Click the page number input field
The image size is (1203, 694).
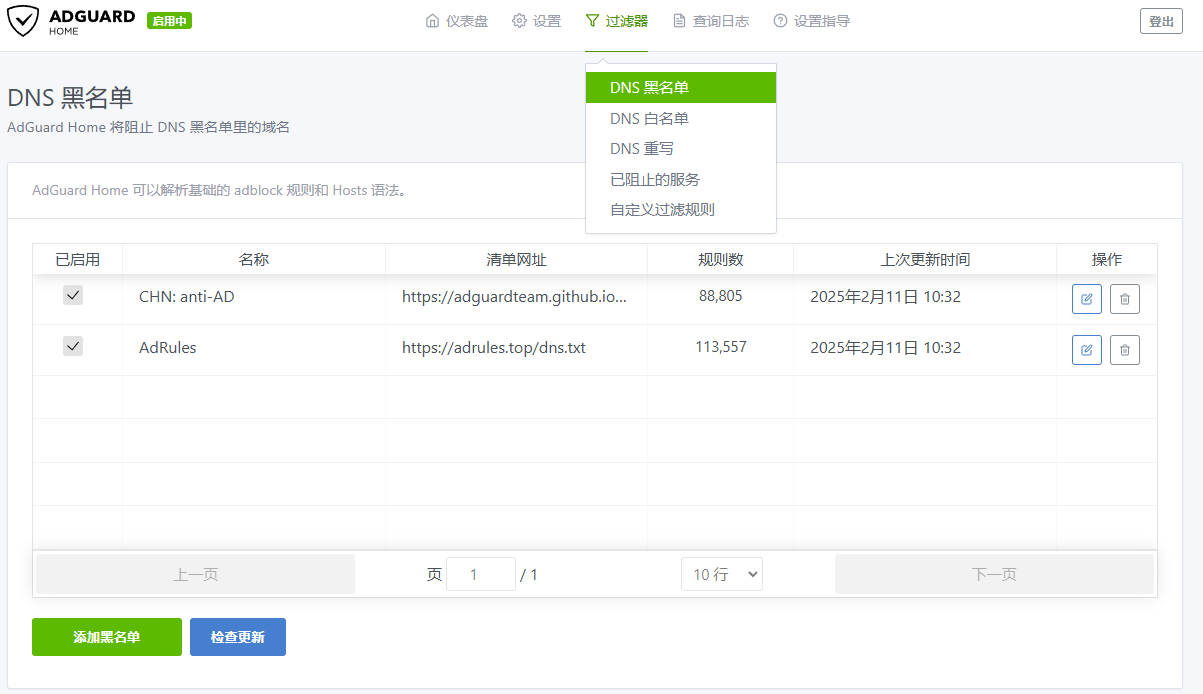point(481,574)
